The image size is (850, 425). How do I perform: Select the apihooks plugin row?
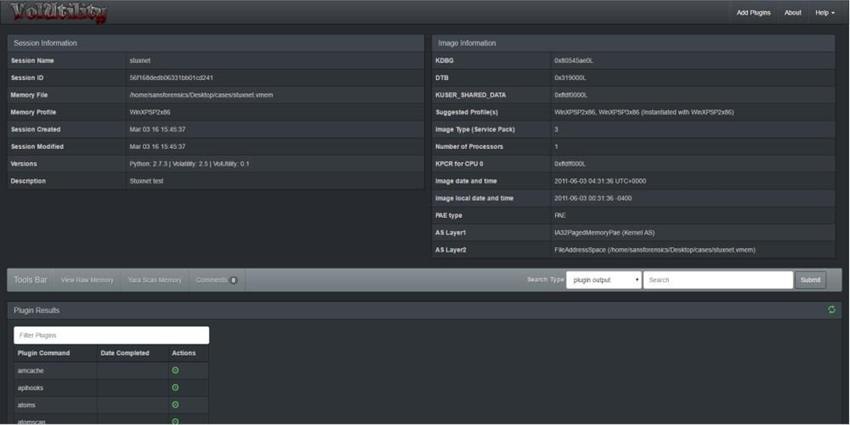[111, 388]
